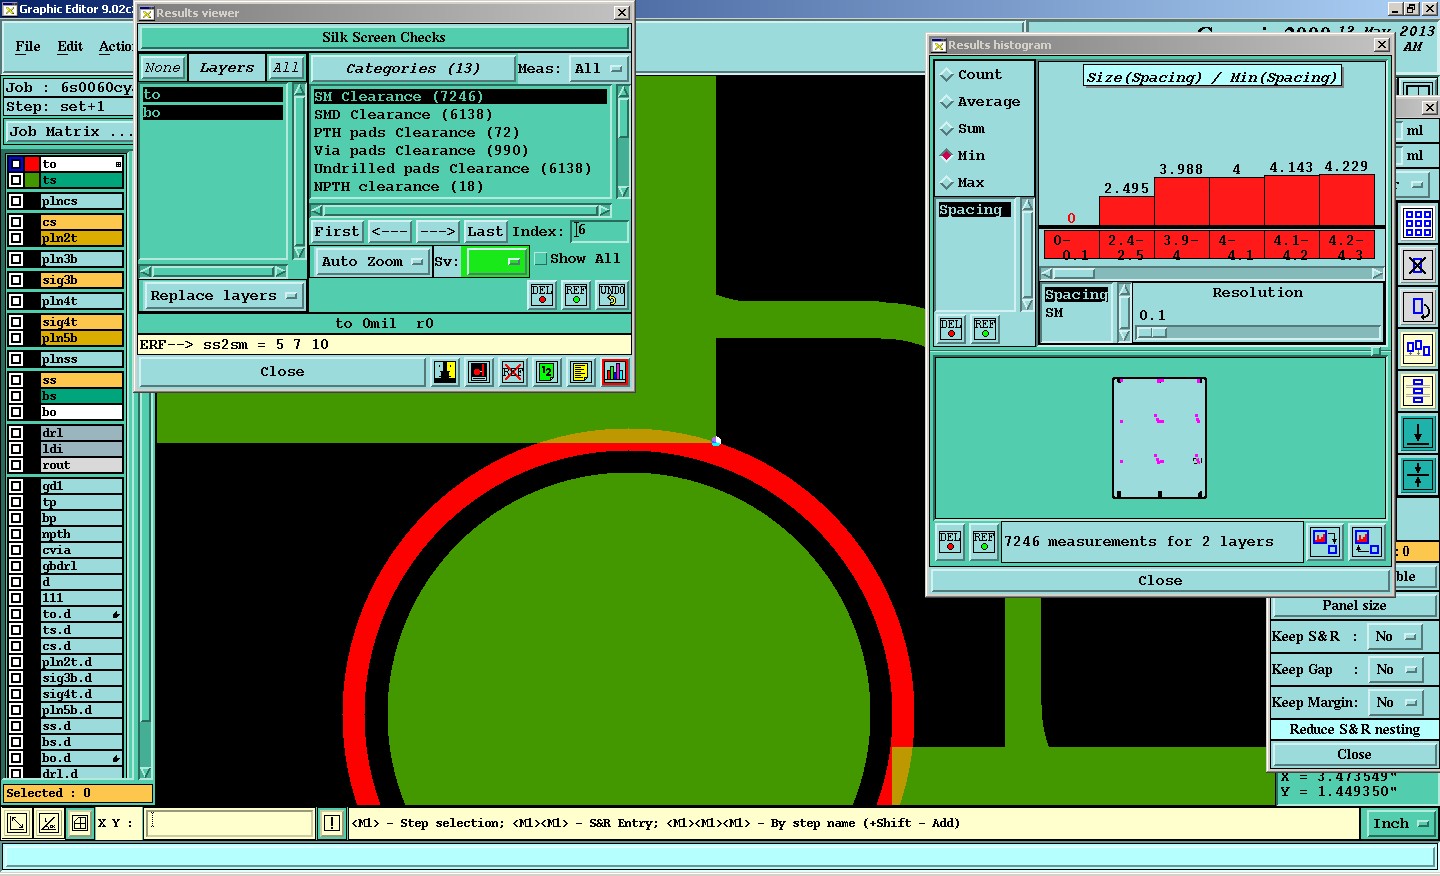
Task: Click left layer-select icon after measurements text
Action: point(1325,542)
